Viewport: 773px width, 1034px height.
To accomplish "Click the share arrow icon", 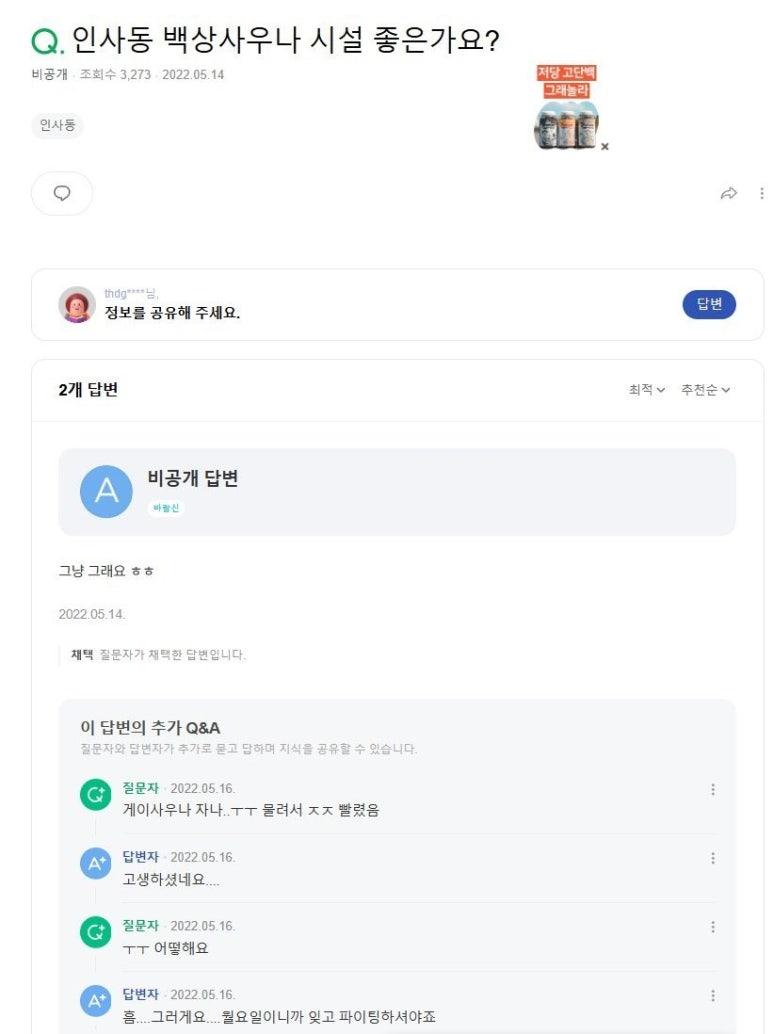I will 729,193.
